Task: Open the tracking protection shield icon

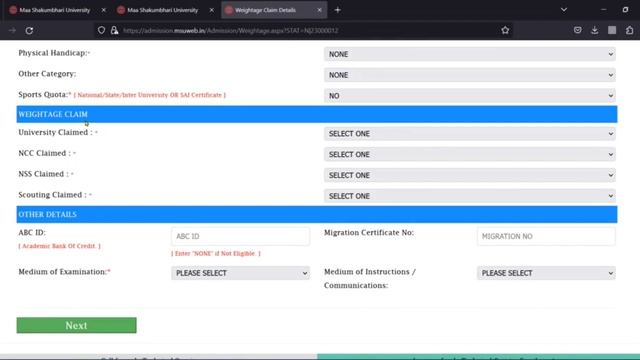Action: click(101, 30)
